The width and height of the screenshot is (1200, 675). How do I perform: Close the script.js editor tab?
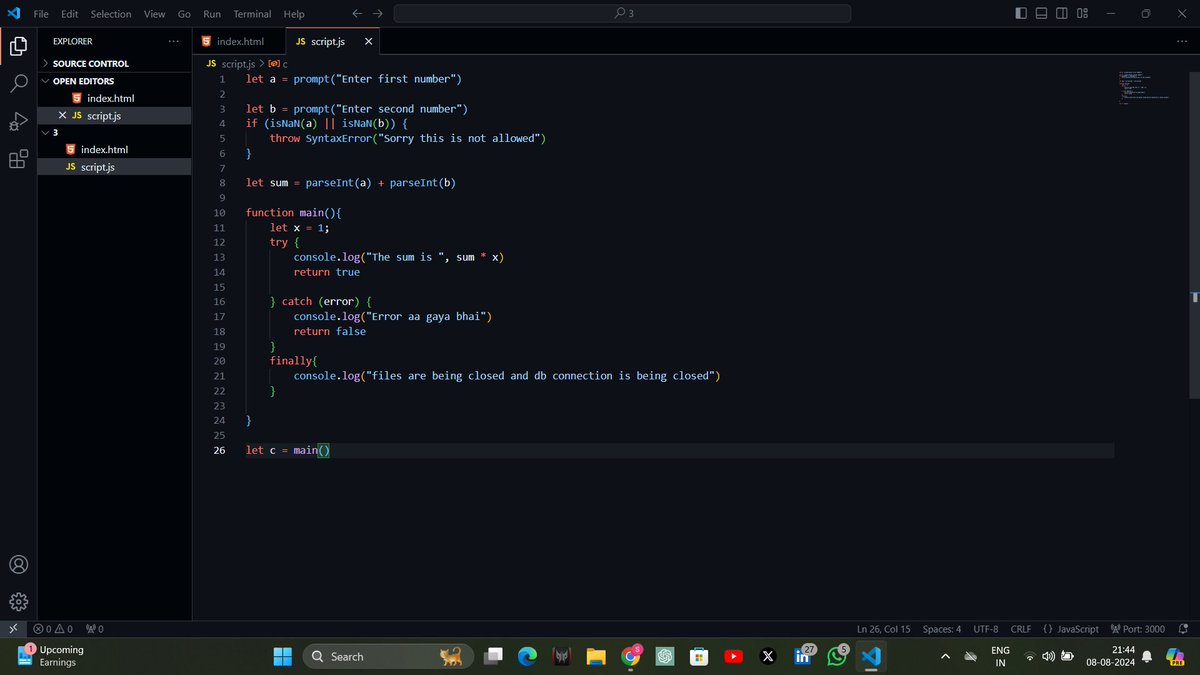(368, 42)
